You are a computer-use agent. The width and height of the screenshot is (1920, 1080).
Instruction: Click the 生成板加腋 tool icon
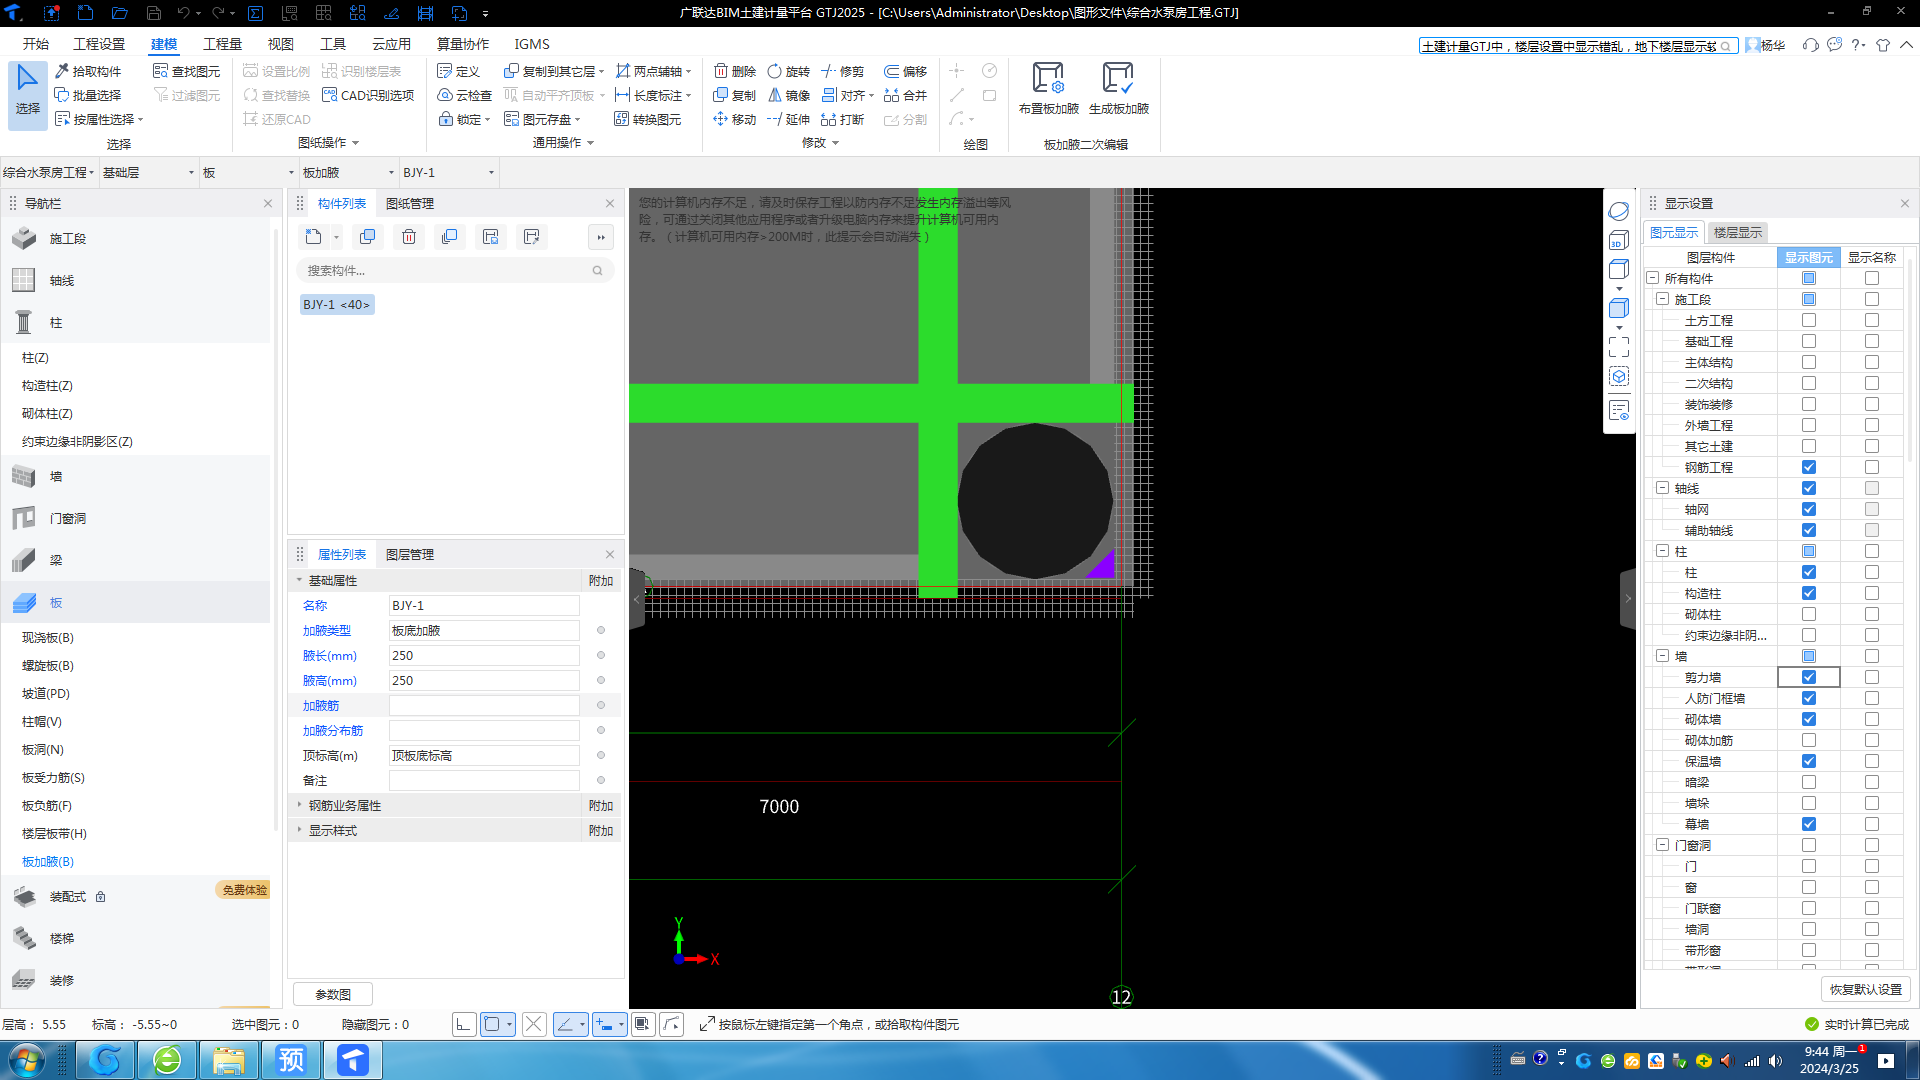coord(1117,79)
